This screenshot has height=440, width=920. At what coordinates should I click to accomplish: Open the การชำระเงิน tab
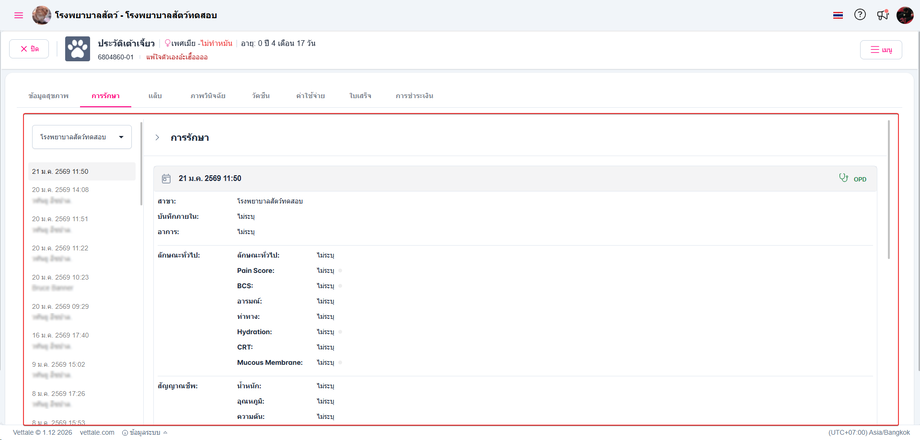pyautogui.click(x=414, y=96)
